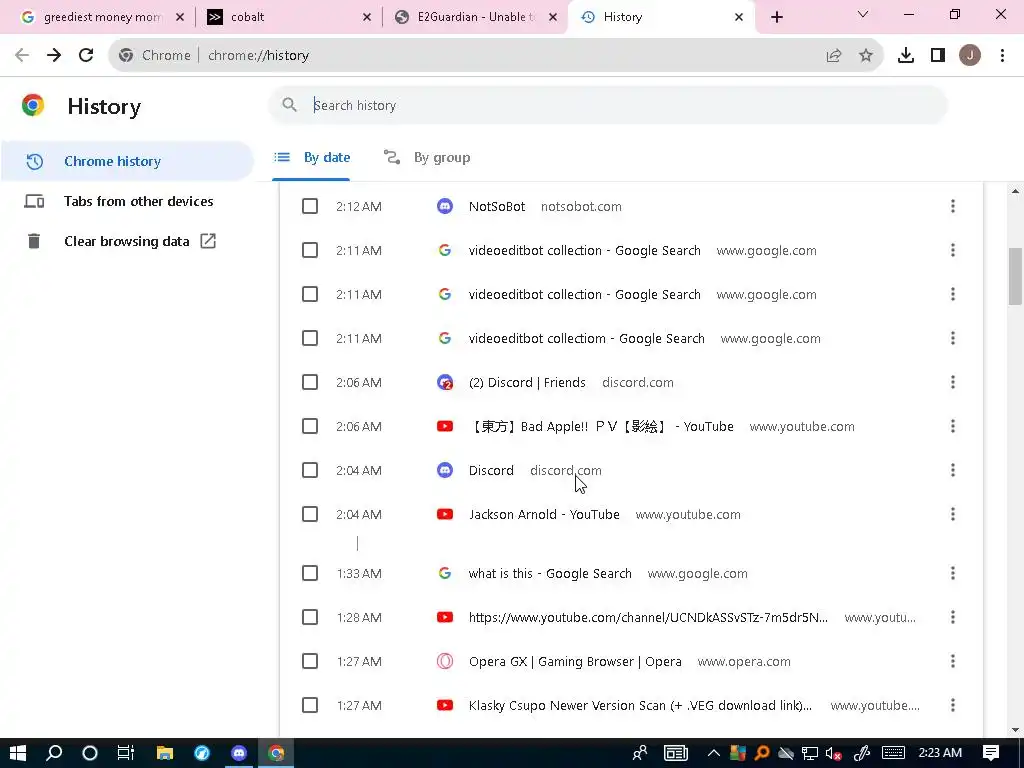Check the Jackson Arnold entry checkbox
This screenshot has width=1024, height=768.
310,514
